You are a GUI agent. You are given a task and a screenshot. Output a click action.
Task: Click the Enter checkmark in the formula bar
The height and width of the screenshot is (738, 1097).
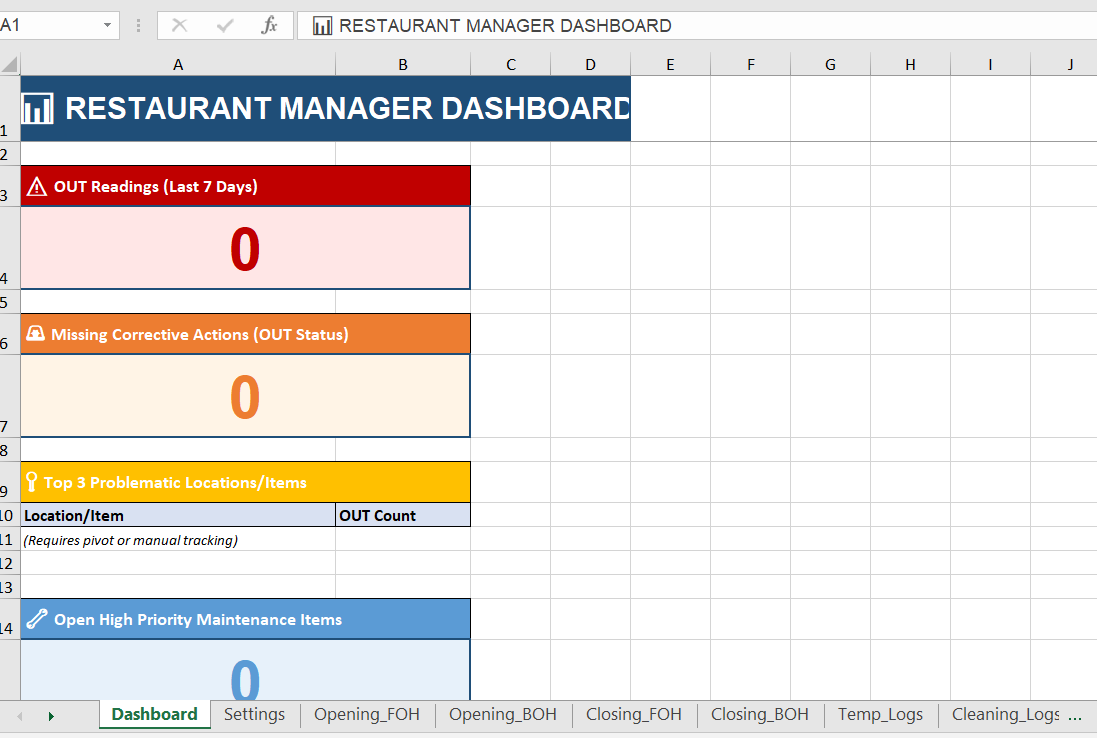pyautogui.click(x=224, y=25)
